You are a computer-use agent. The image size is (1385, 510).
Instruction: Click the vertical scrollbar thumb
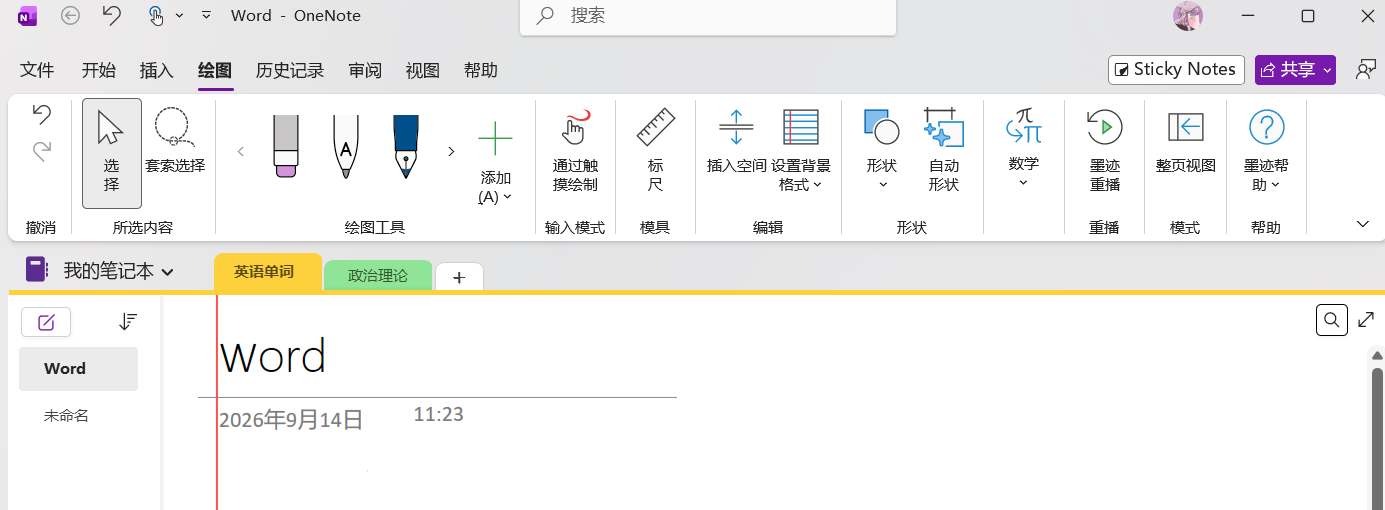click(1377, 437)
